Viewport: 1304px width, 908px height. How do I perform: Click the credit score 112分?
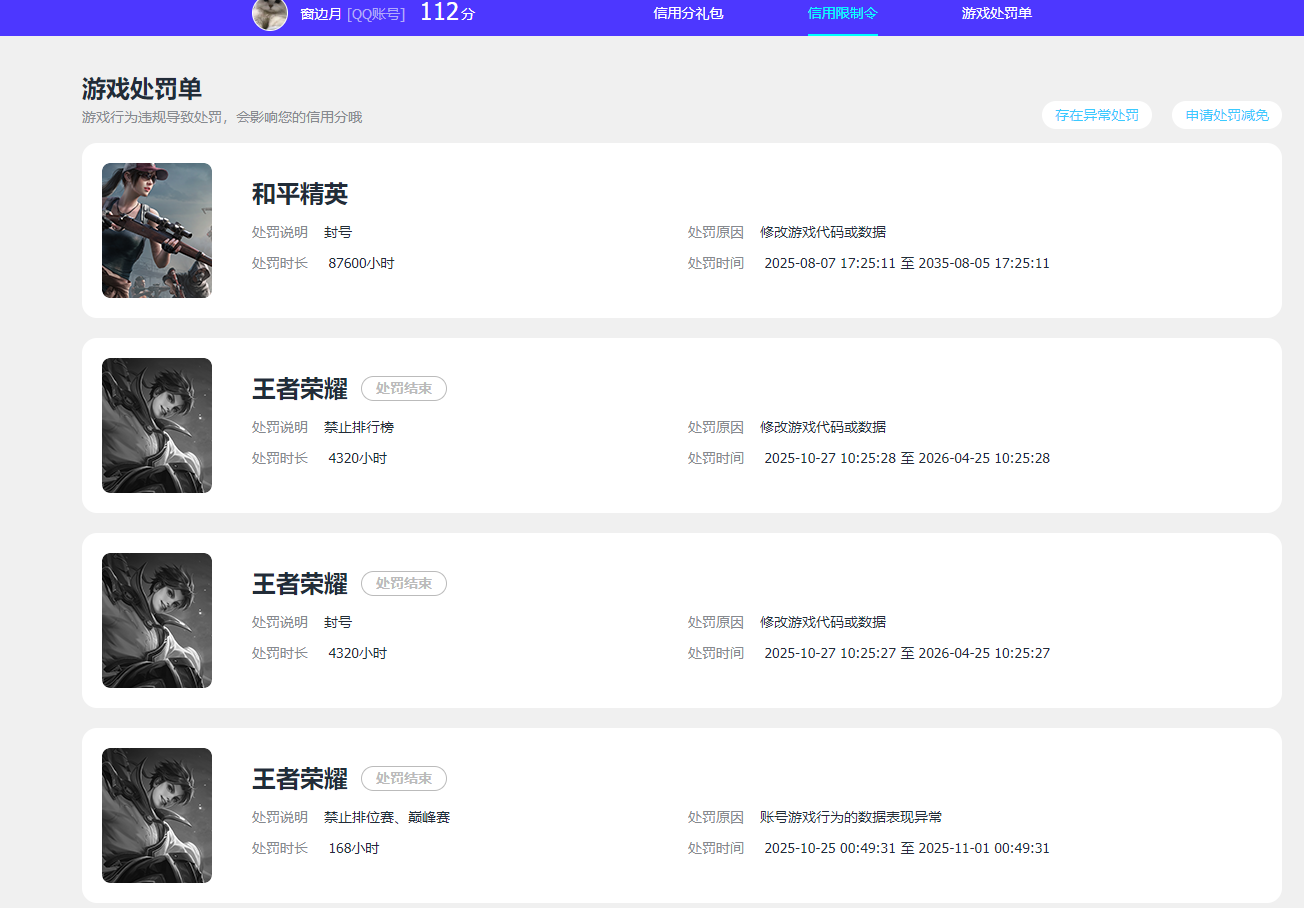tap(446, 14)
